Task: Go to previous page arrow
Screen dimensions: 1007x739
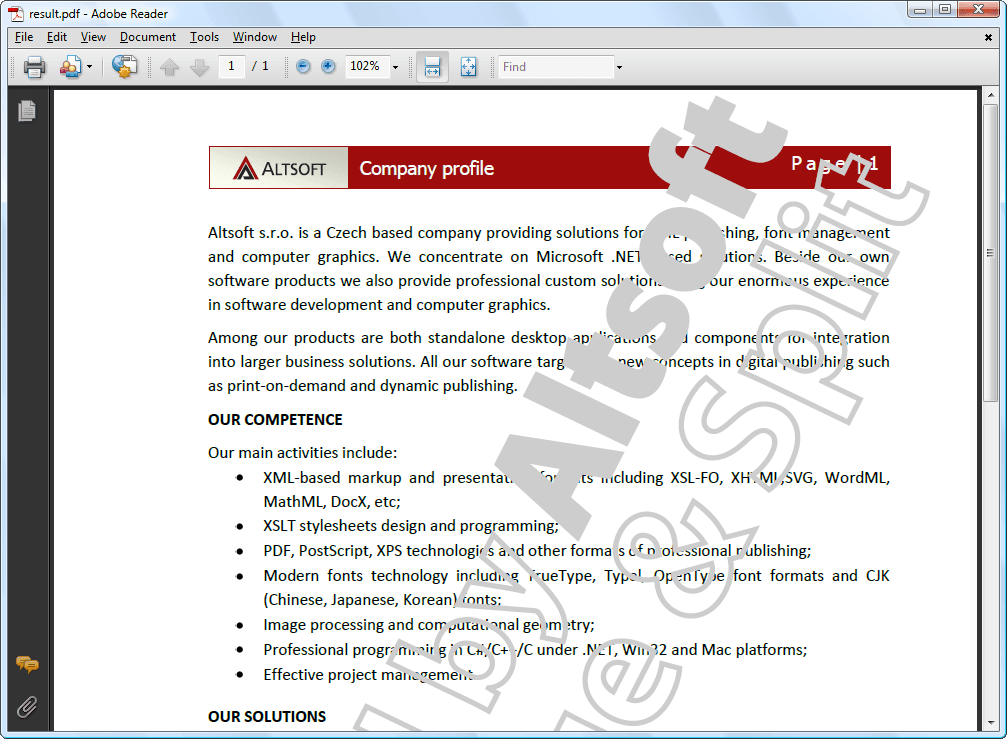Action: 170,67
